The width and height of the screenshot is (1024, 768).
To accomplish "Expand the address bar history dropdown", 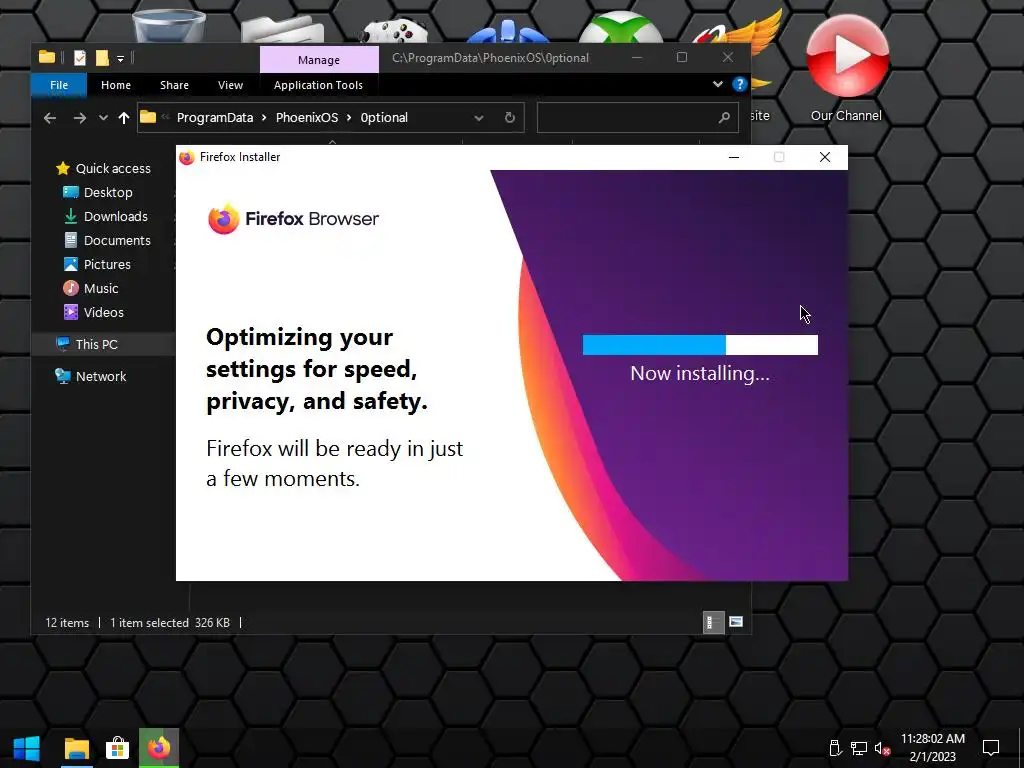I will [479, 118].
